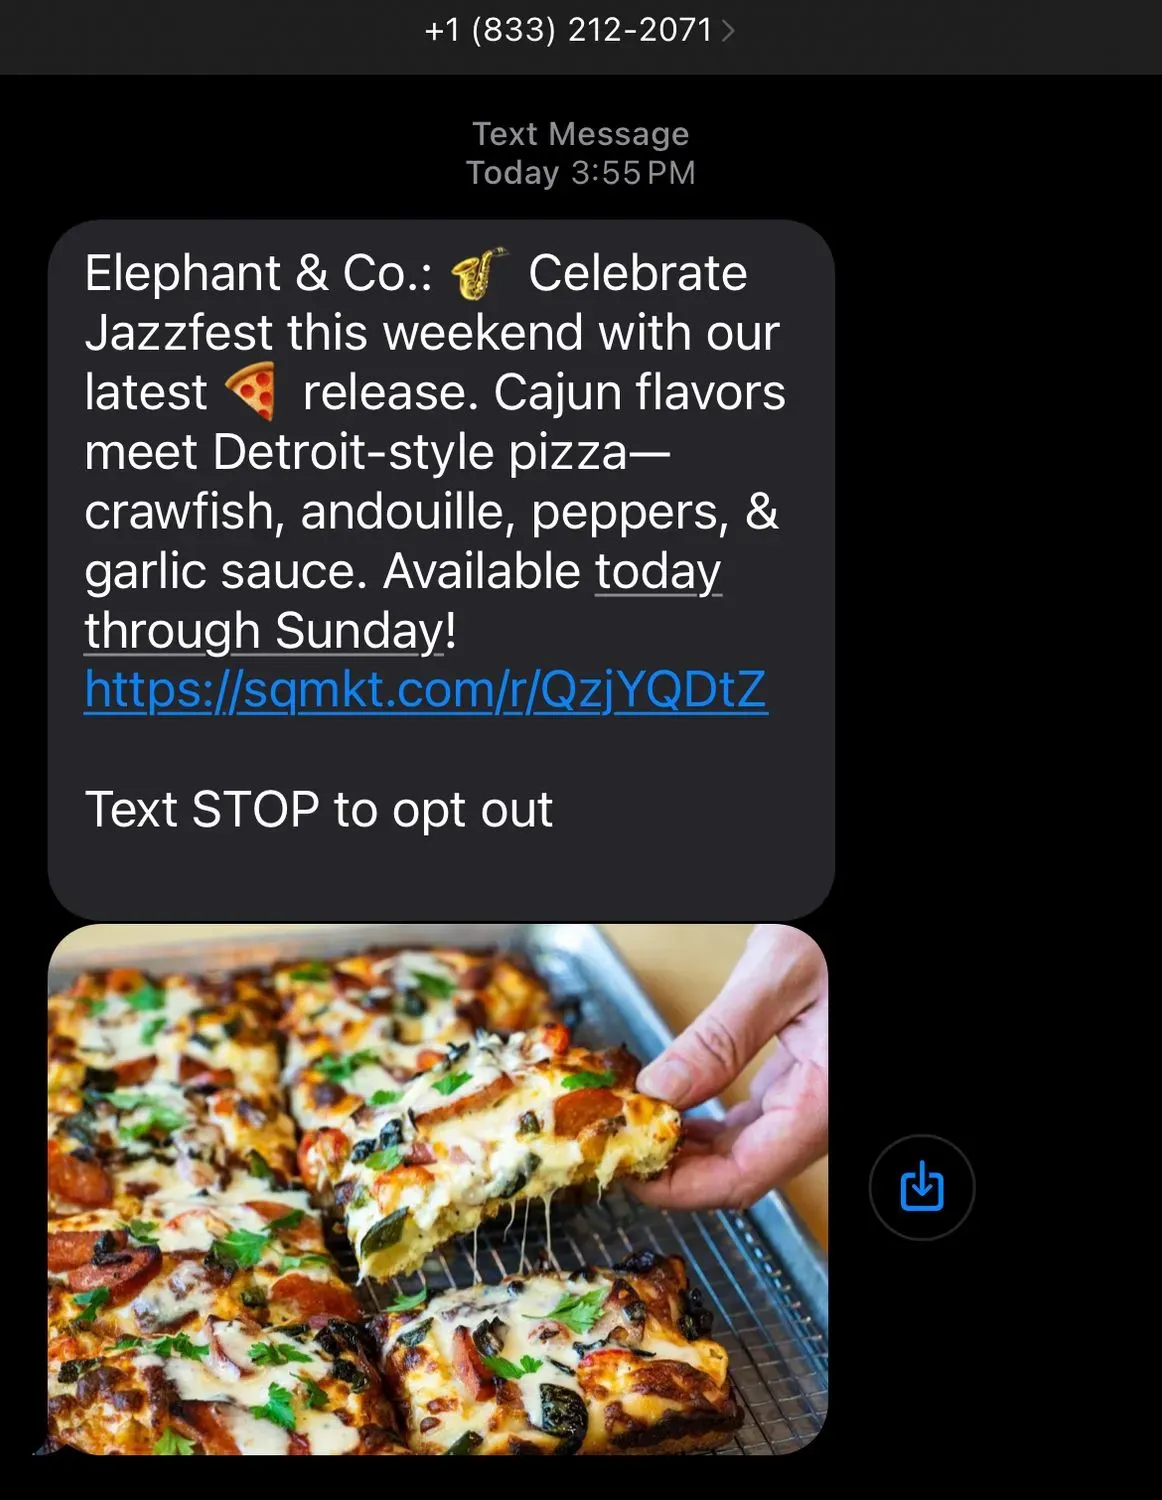Click the "Elephant & Co.:" sender text
1162x1500 pixels.
pos(259,273)
